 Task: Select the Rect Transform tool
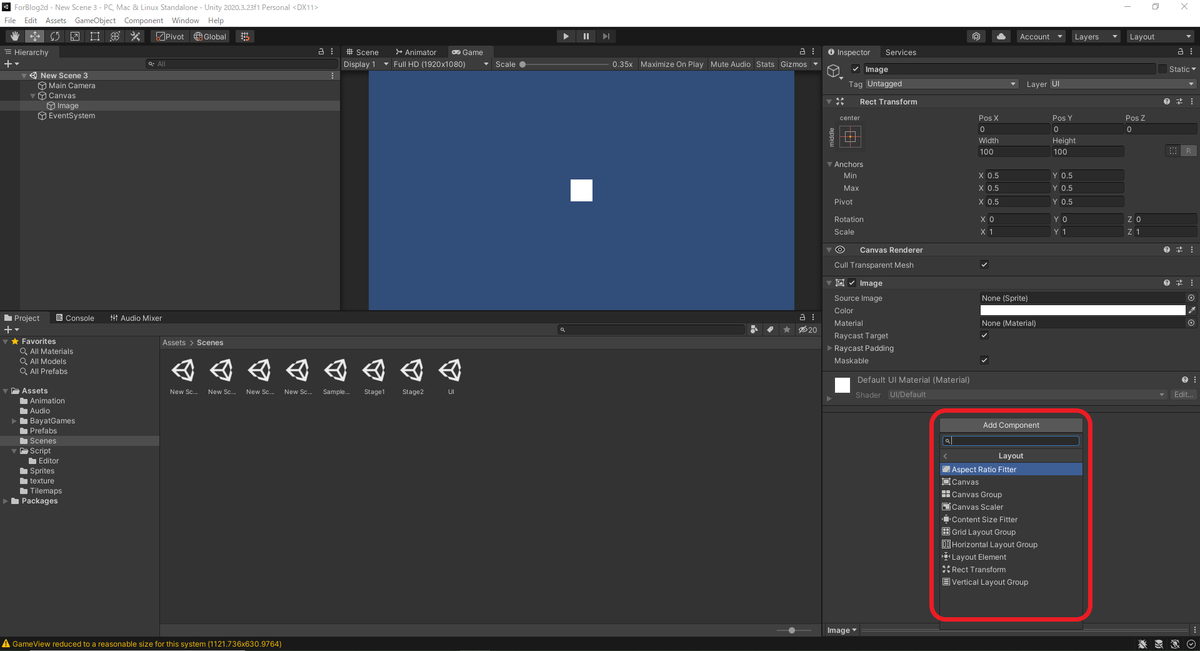[x=95, y=36]
